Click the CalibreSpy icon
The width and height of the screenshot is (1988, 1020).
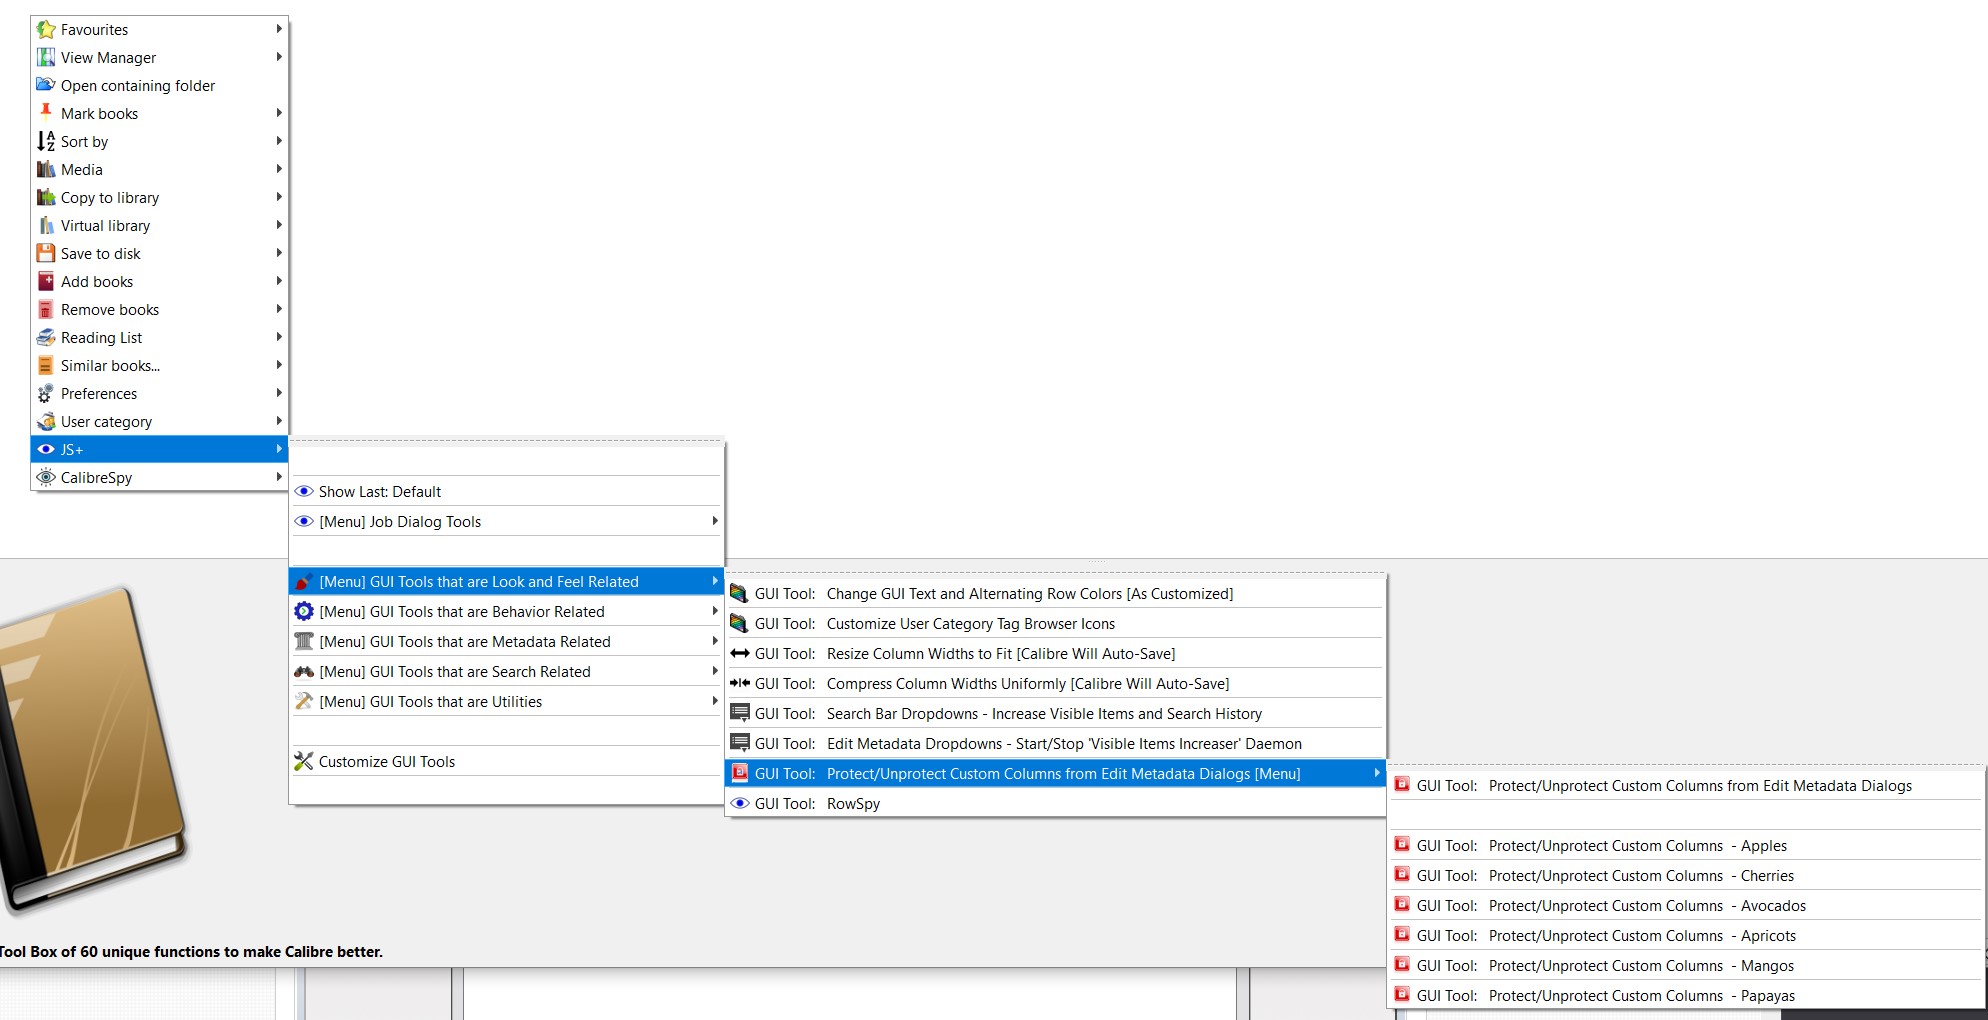(x=46, y=478)
